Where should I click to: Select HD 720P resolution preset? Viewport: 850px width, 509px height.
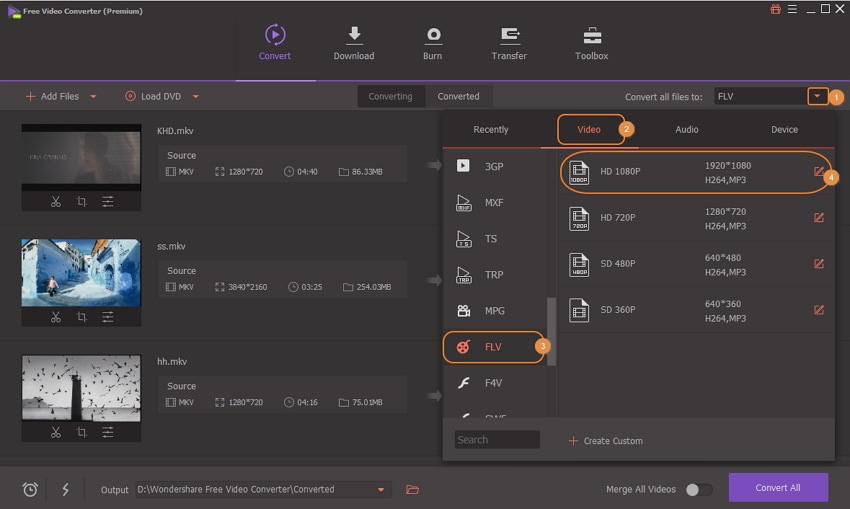[x=696, y=218]
